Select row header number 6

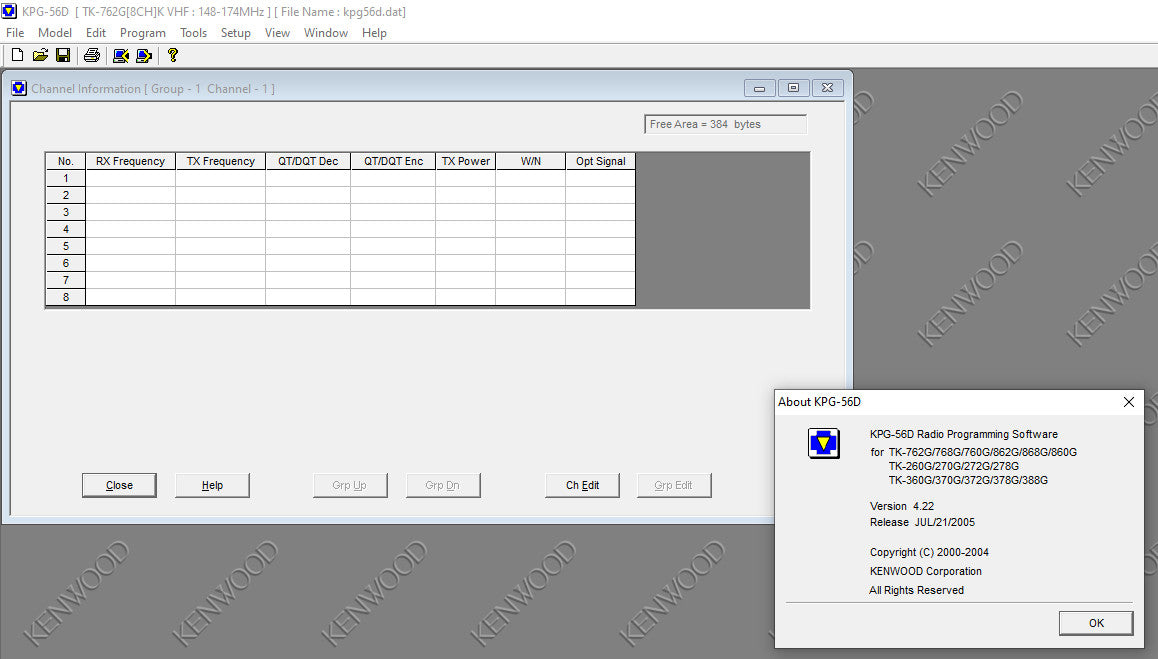click(x=66, y=263)
